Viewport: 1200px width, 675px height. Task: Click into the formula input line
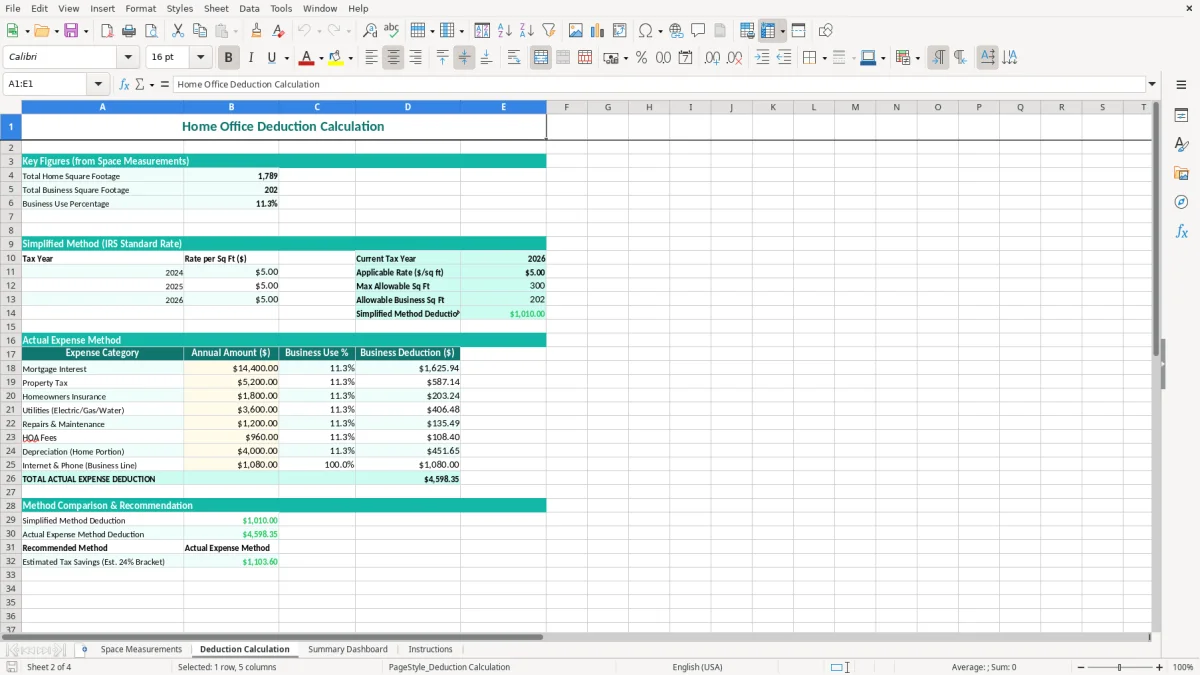point(658,84)
